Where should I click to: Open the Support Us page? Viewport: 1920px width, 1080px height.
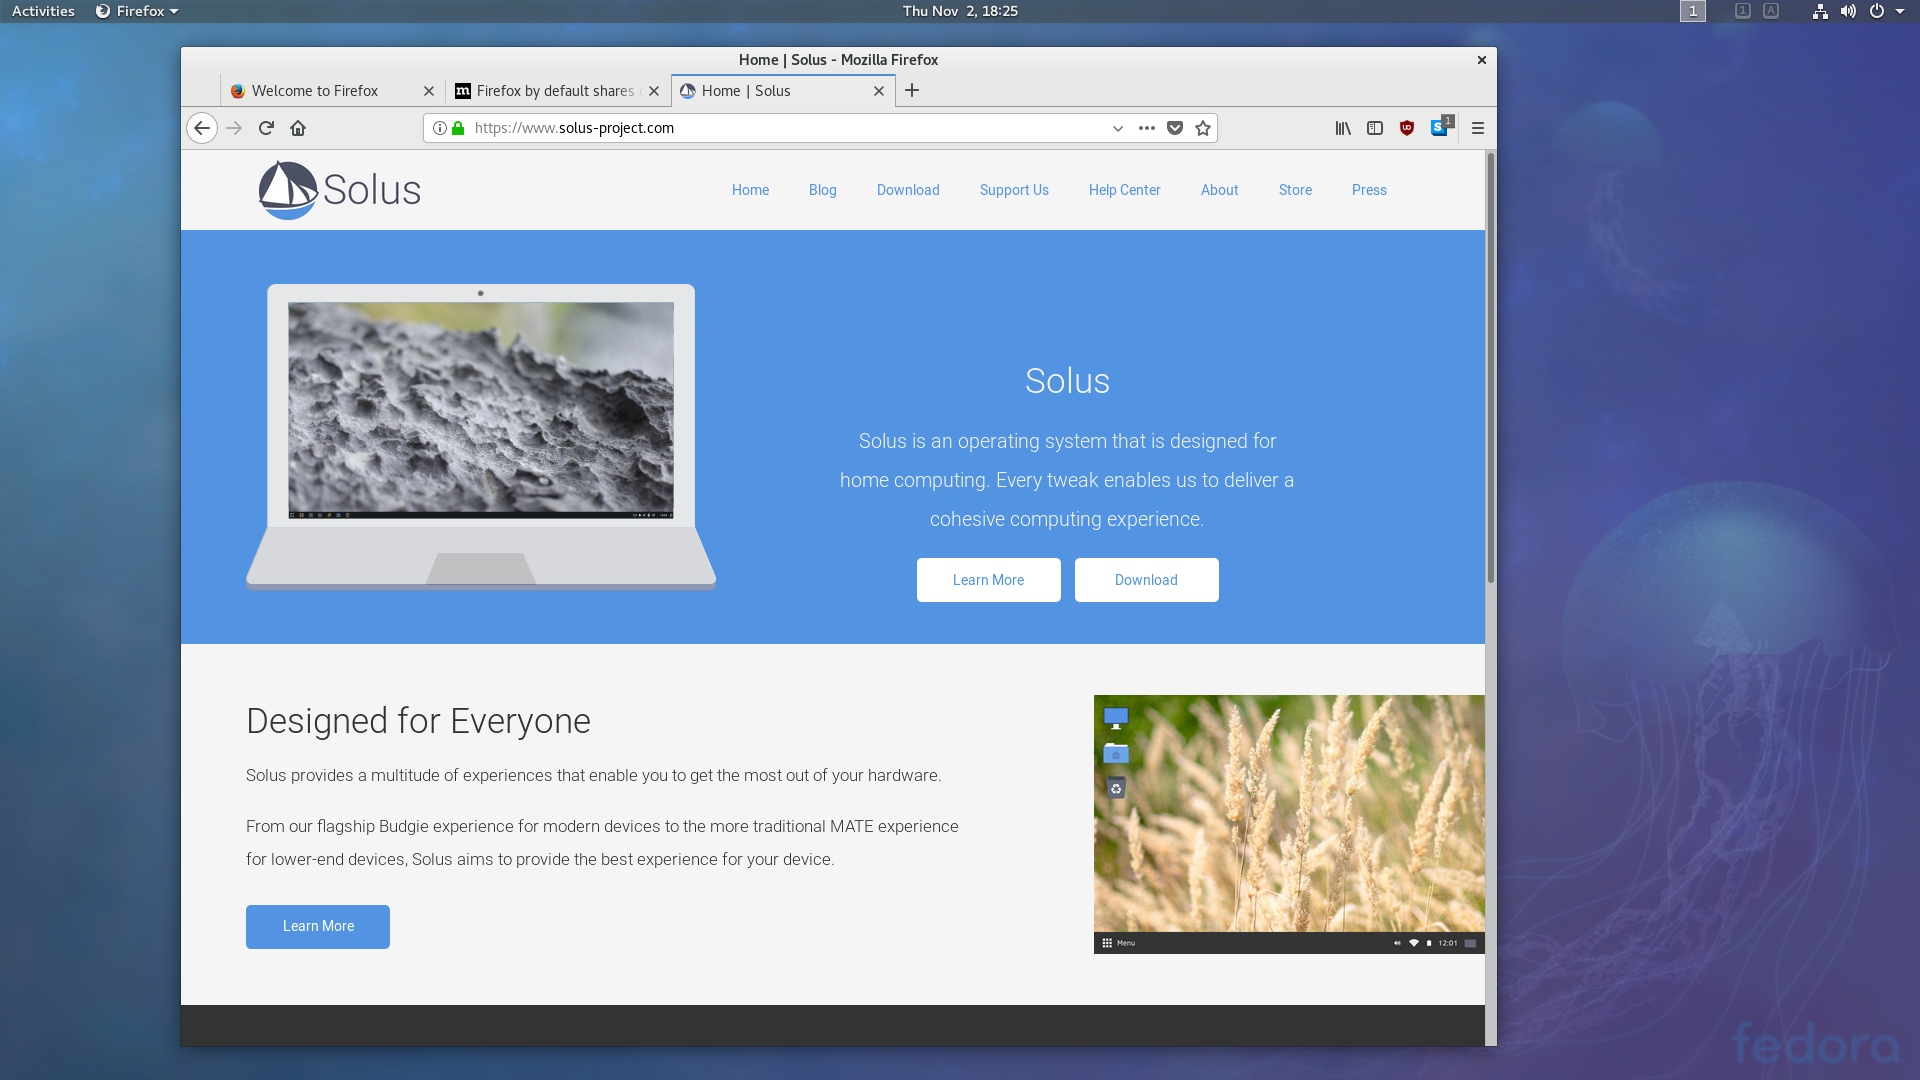1014,190
